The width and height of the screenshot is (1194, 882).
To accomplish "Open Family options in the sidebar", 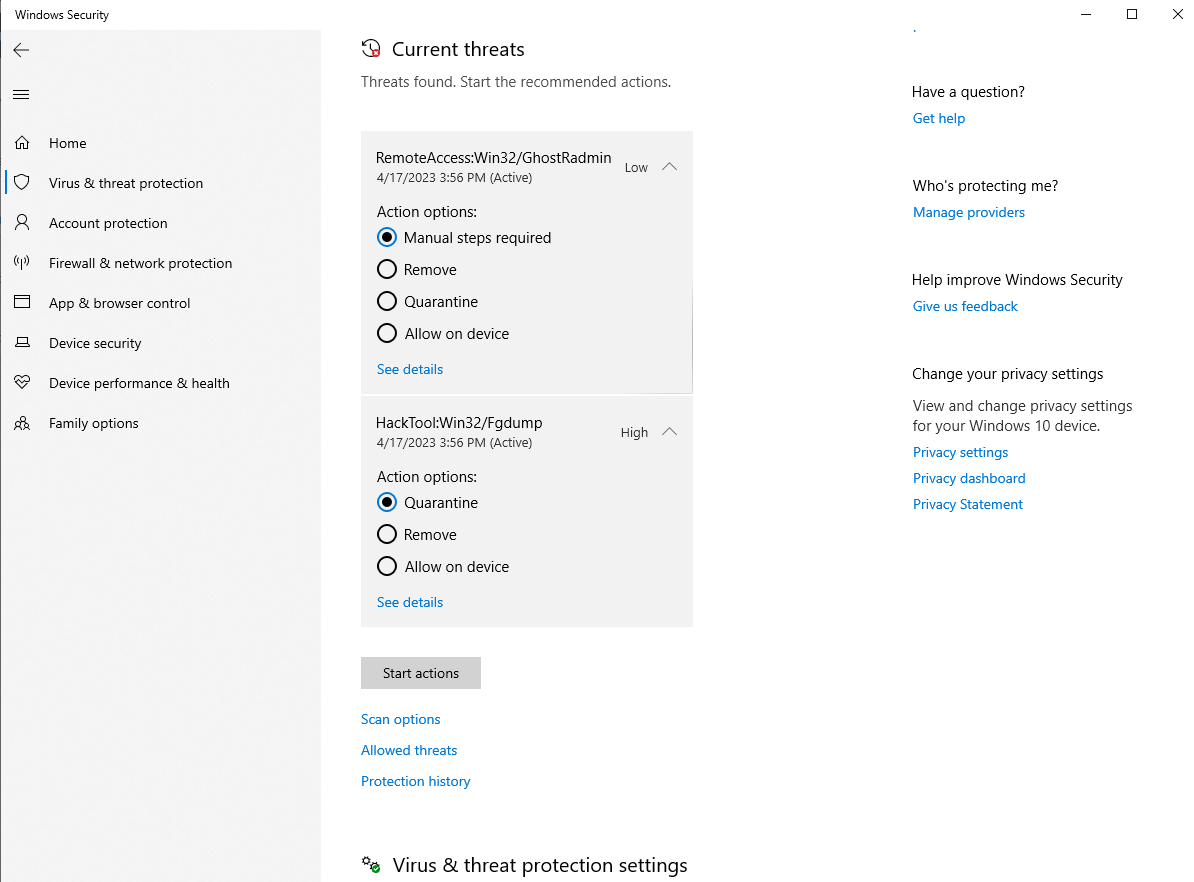I will [93, 423].
